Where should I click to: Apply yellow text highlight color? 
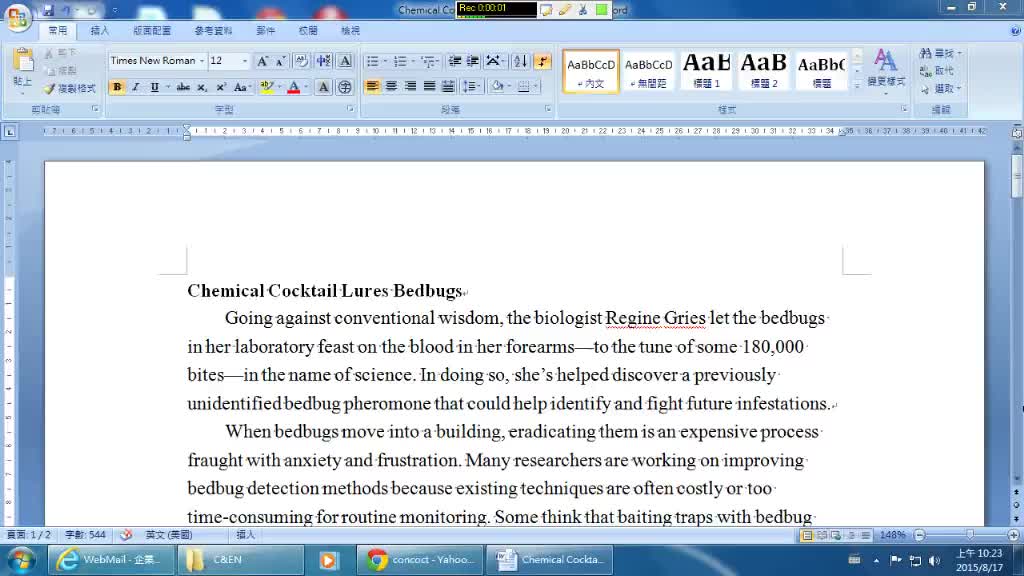pos(266,87)
